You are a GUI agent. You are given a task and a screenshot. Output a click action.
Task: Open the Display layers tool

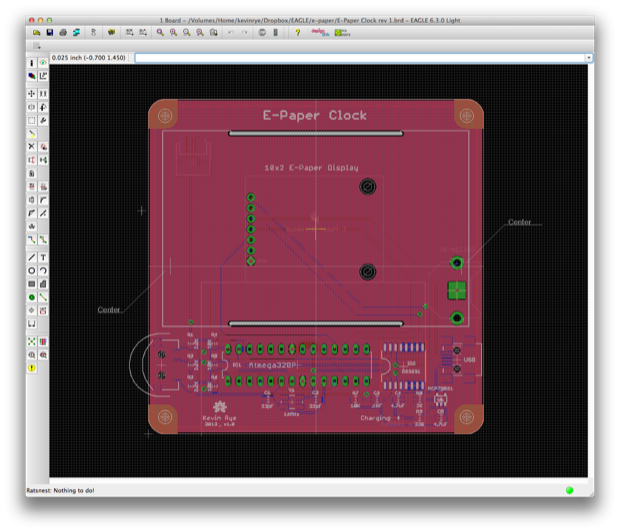click(32, 76)
